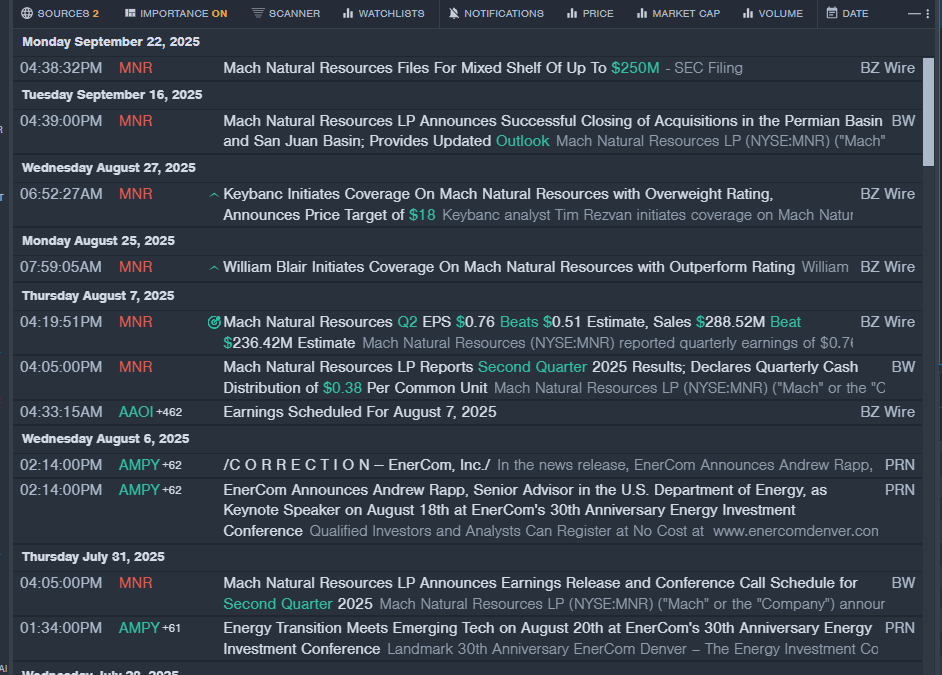Click the upgrade arrow beside William Blair headline

point(213,267)
